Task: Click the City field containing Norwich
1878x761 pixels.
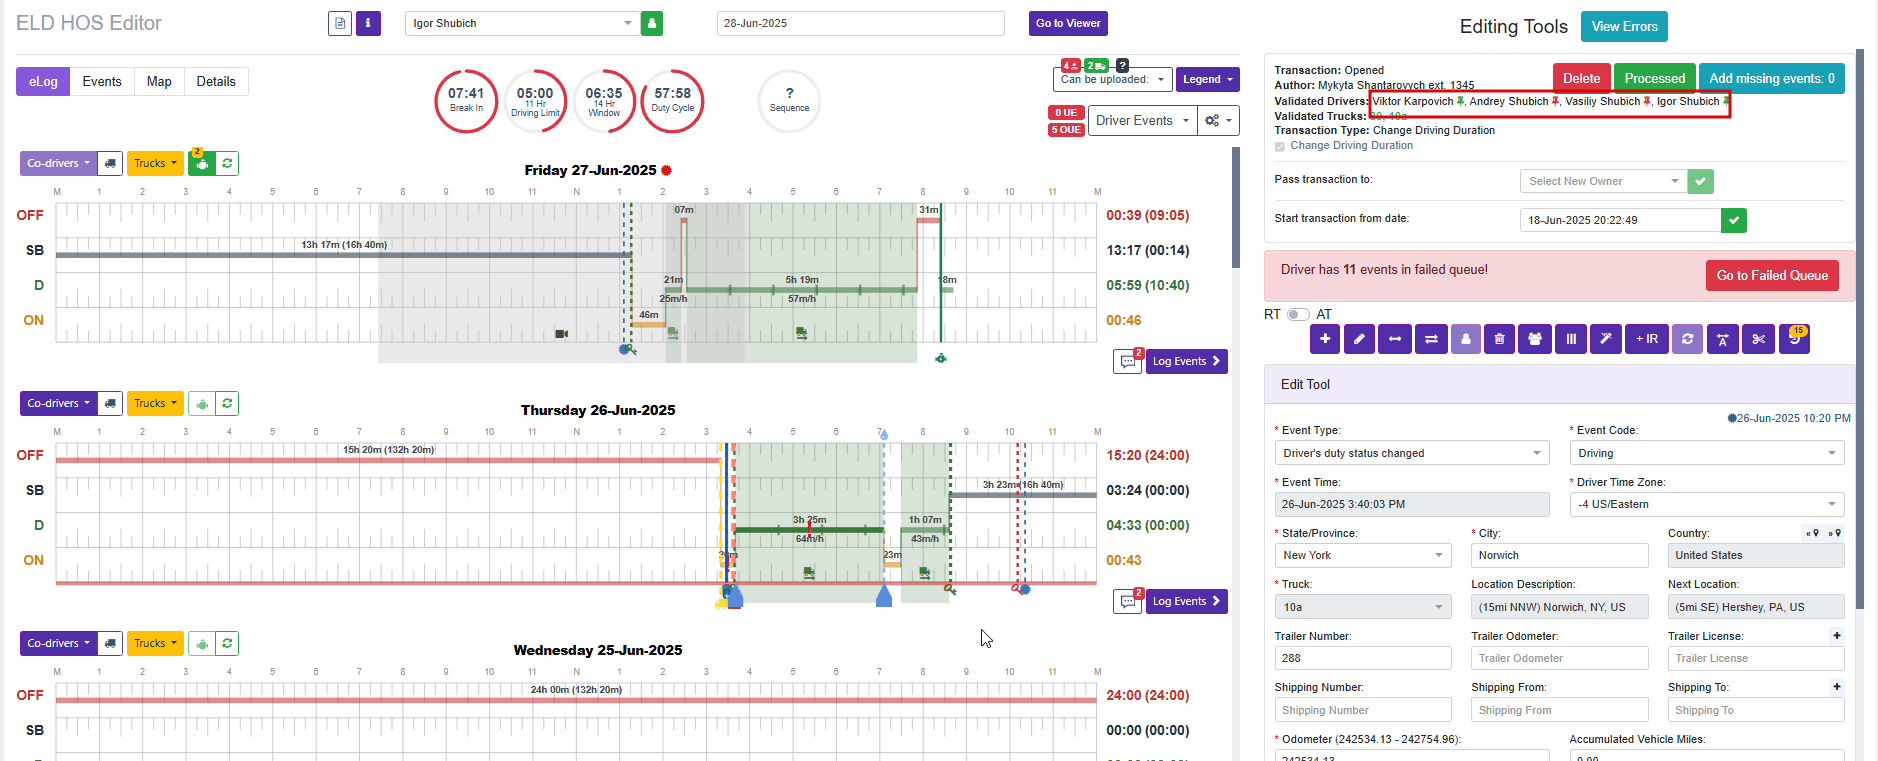Action: point(1559,555)
